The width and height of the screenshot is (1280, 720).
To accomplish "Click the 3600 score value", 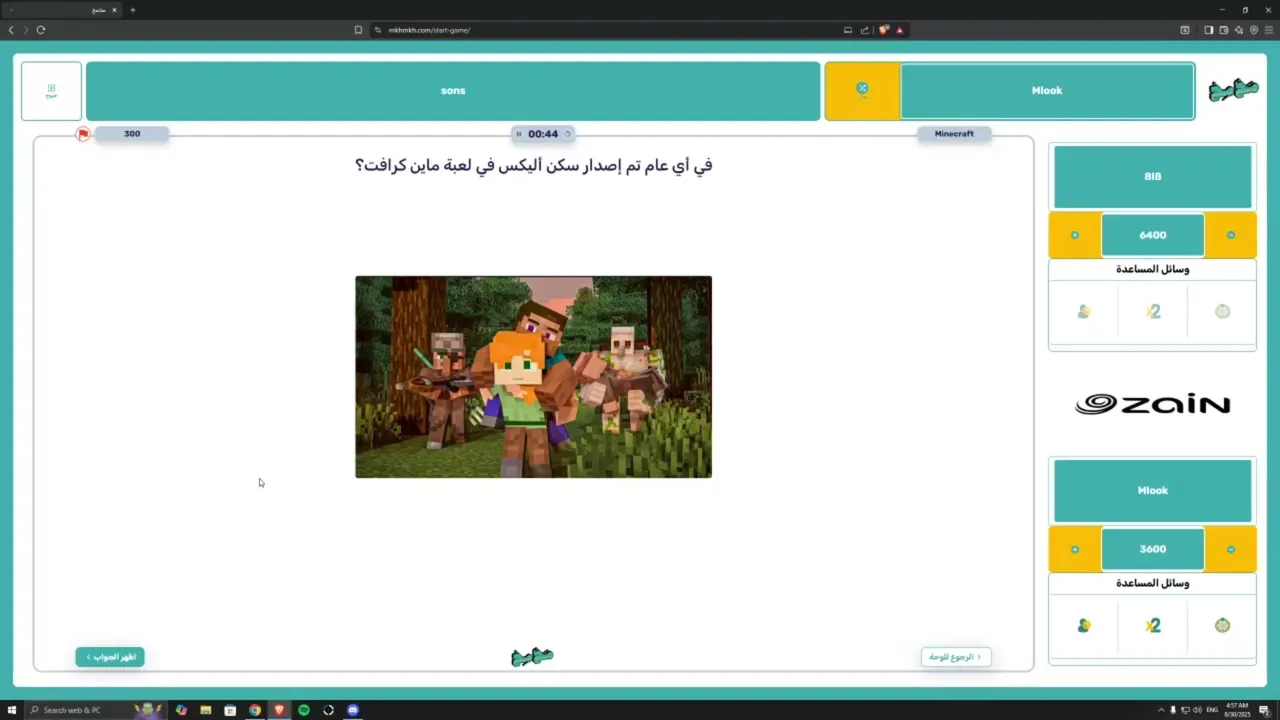I will point(1153,549).
